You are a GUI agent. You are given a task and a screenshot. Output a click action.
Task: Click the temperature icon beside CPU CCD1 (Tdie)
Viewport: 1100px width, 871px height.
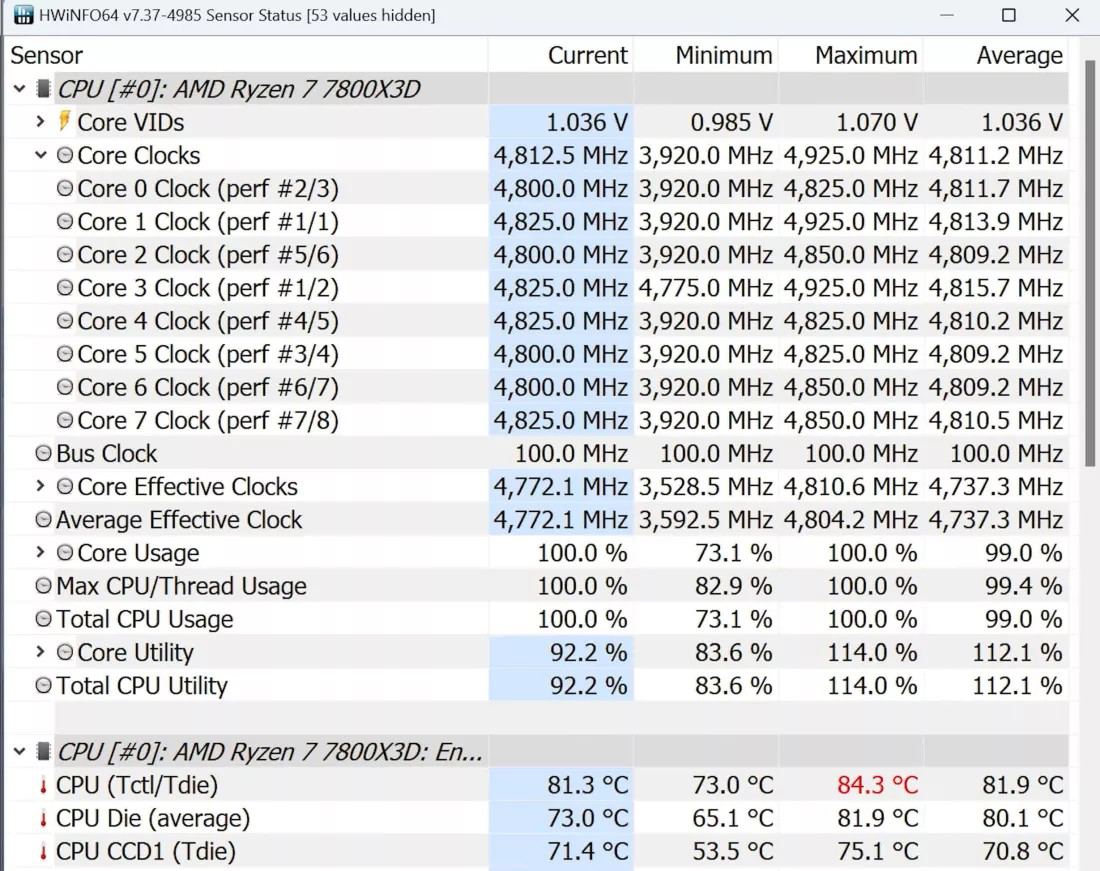41,851
